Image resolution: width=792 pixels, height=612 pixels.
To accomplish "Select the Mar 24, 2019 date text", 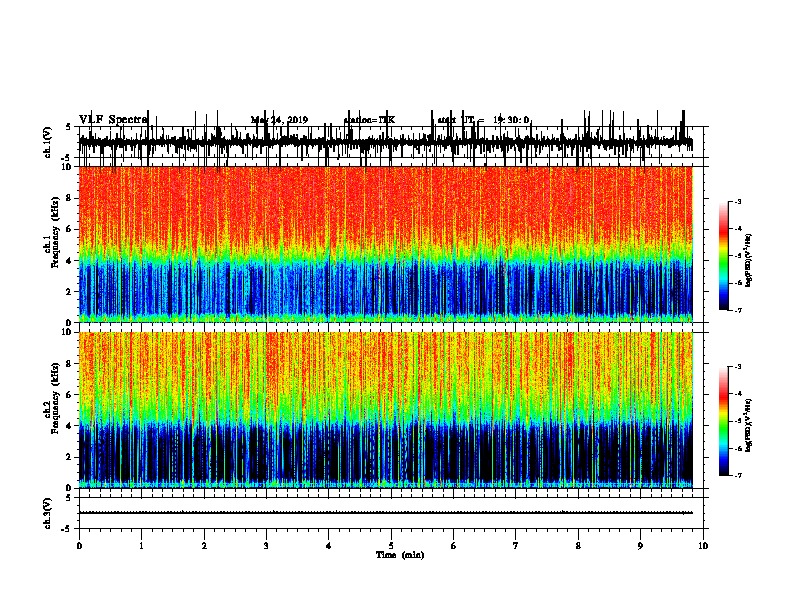I will coord(279,120).
